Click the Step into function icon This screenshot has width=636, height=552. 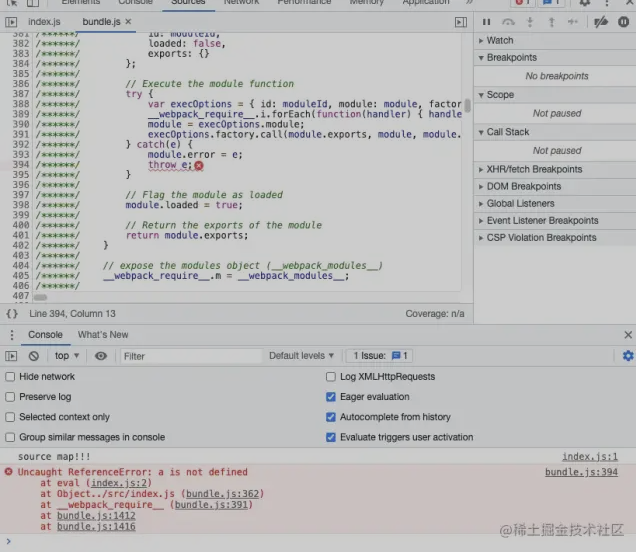[x=530, y=22]
